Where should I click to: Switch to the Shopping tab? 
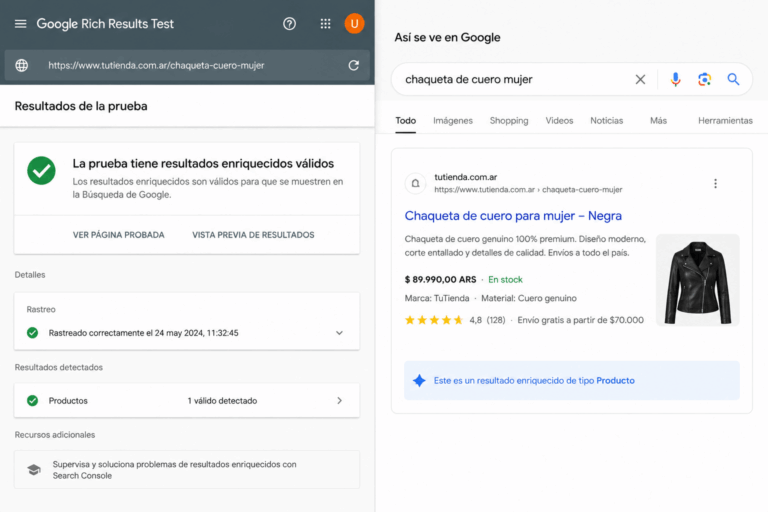509,121
